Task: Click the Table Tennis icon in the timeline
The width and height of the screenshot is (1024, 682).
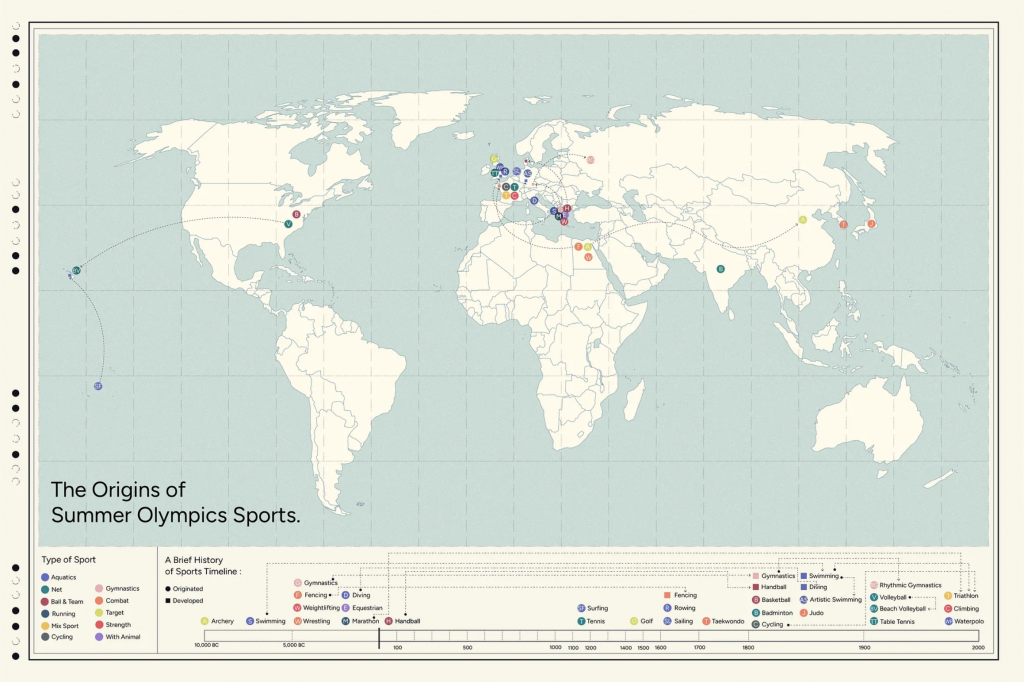Action: pos(874,621)
